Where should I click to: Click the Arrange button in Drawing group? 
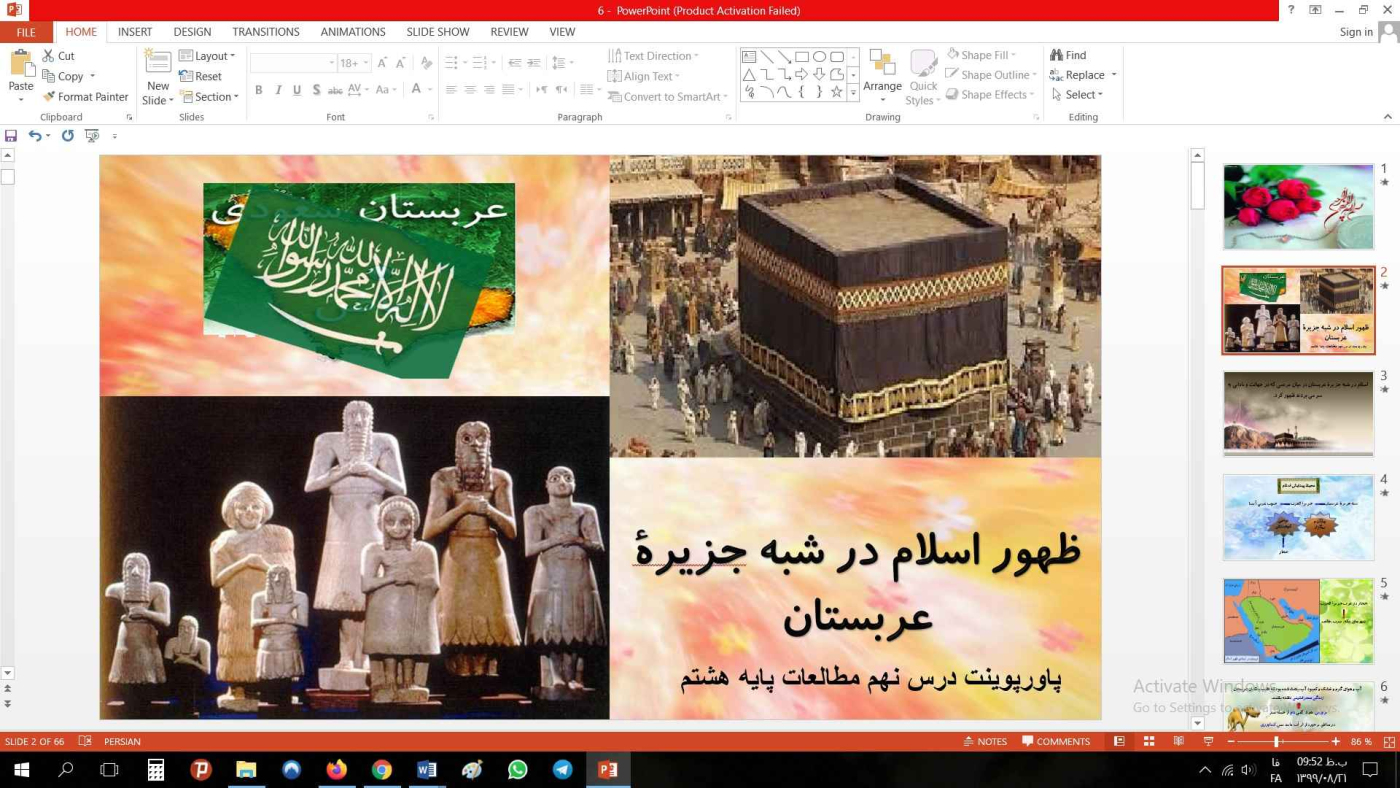[x=882, y=74]
